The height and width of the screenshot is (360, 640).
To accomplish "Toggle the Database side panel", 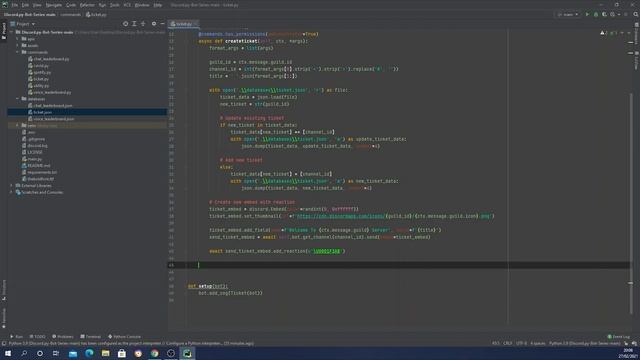I will pyautogui.click(x=636, y=33).
